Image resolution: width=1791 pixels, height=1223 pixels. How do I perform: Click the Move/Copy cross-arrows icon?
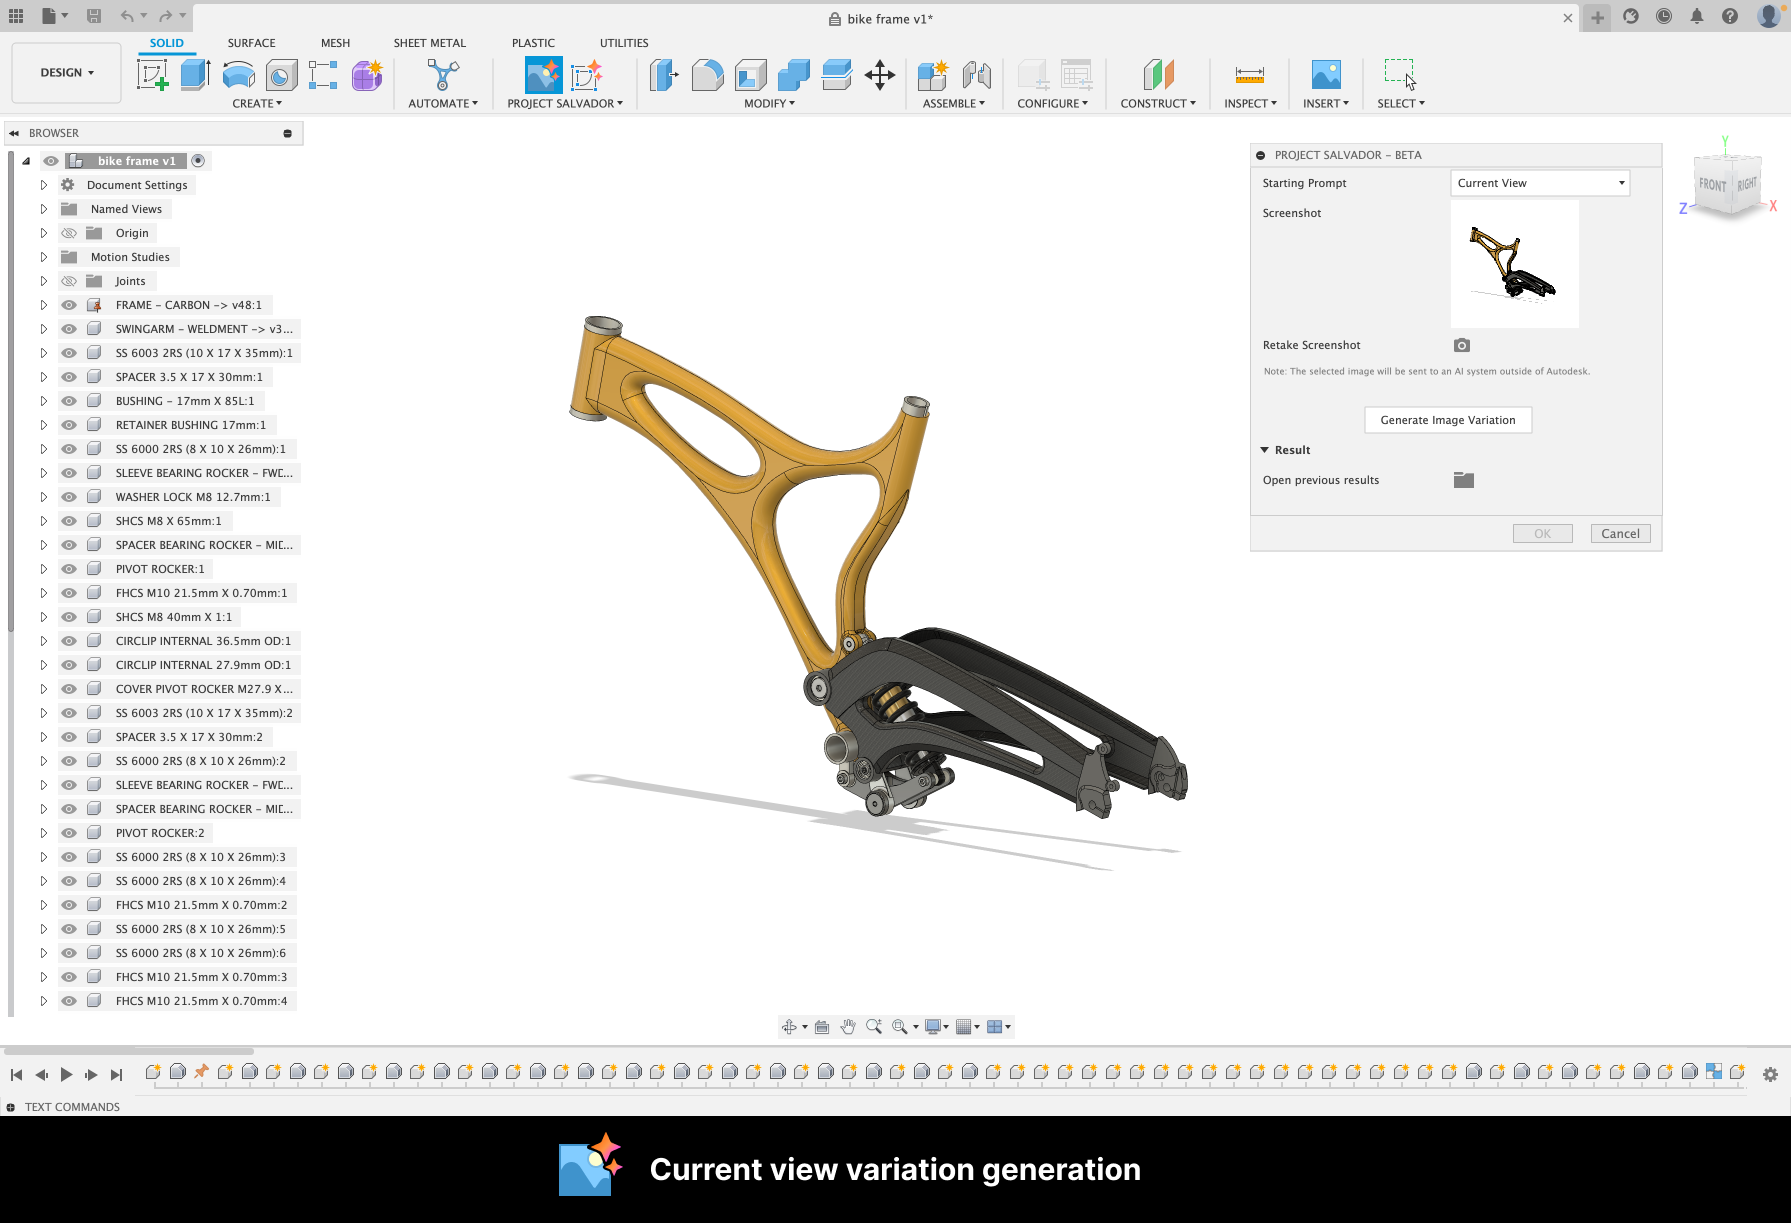880,75
